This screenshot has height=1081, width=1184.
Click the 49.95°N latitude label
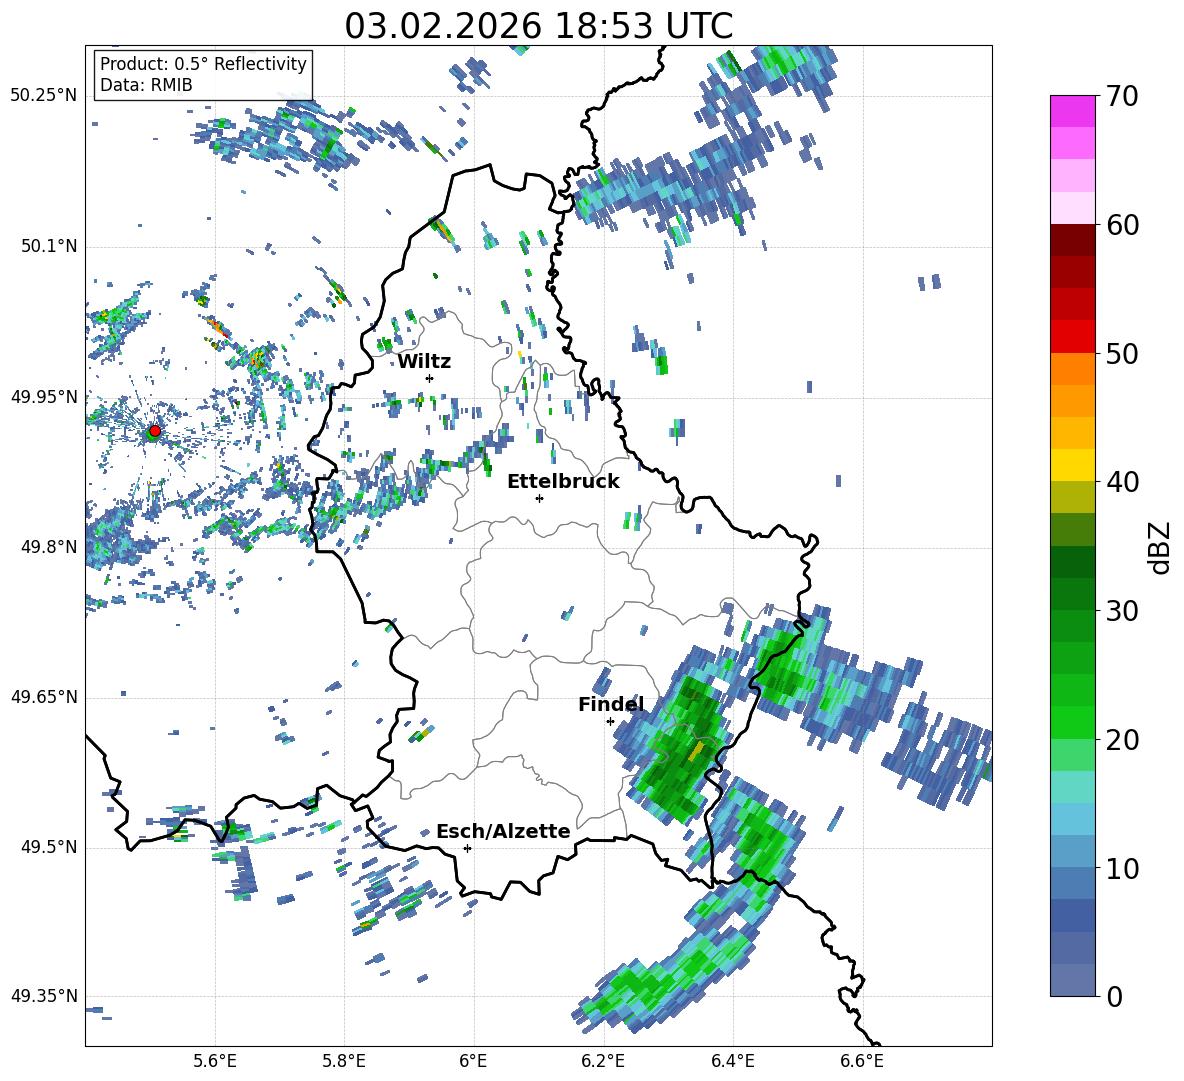pyautogui.click(x=44, y=396)
